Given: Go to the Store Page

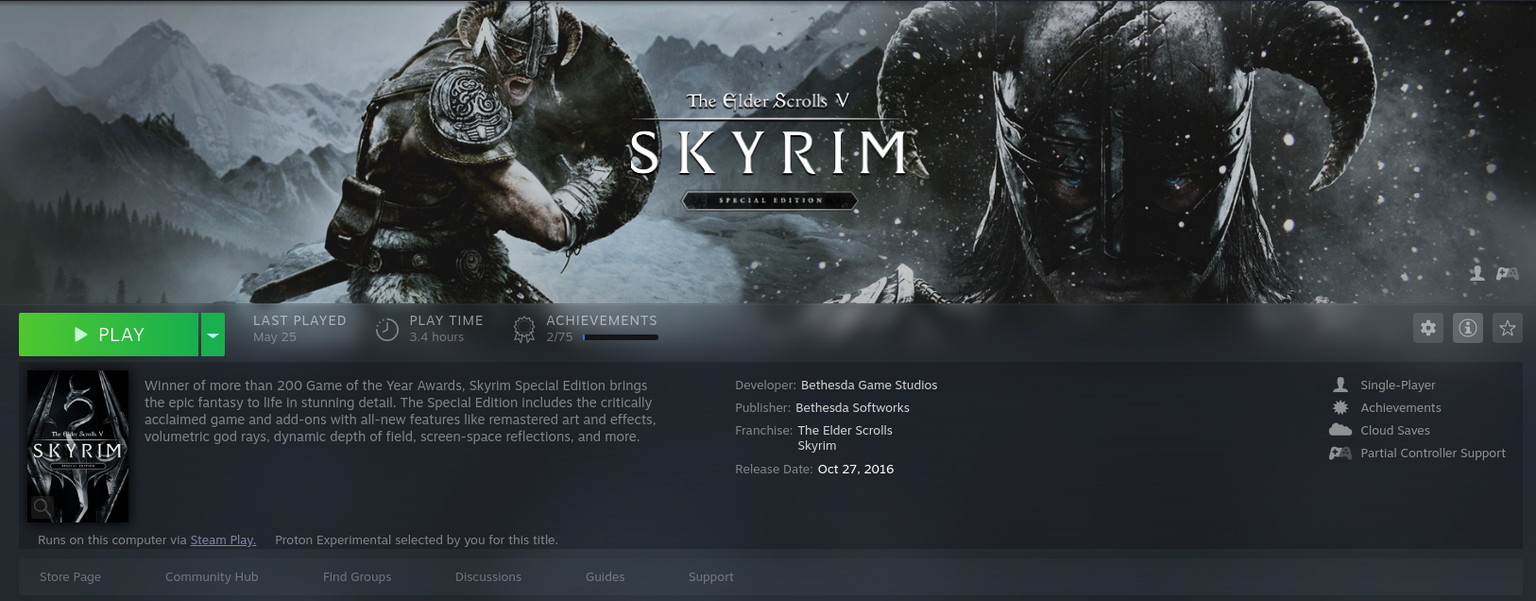Looking at the screenshot, I should pyautogui.click(x=70, y=577).
